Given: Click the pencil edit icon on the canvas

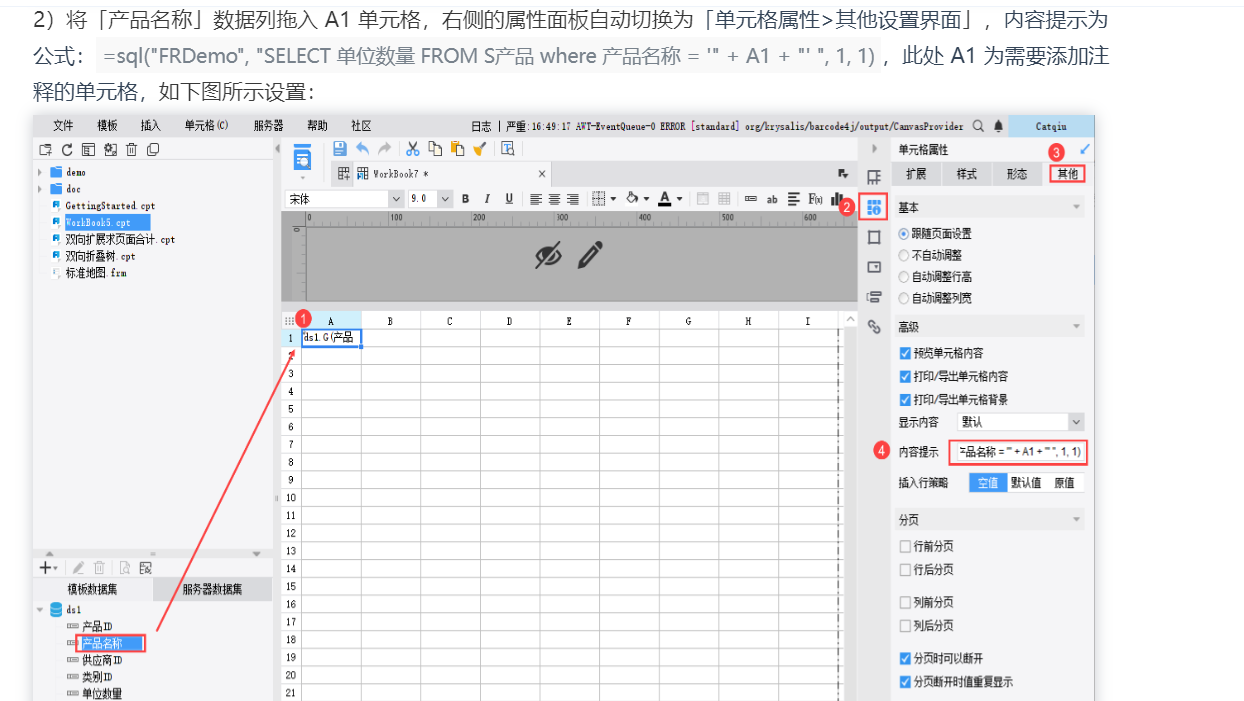Looking at the screenshot, I should coord(591,255).
